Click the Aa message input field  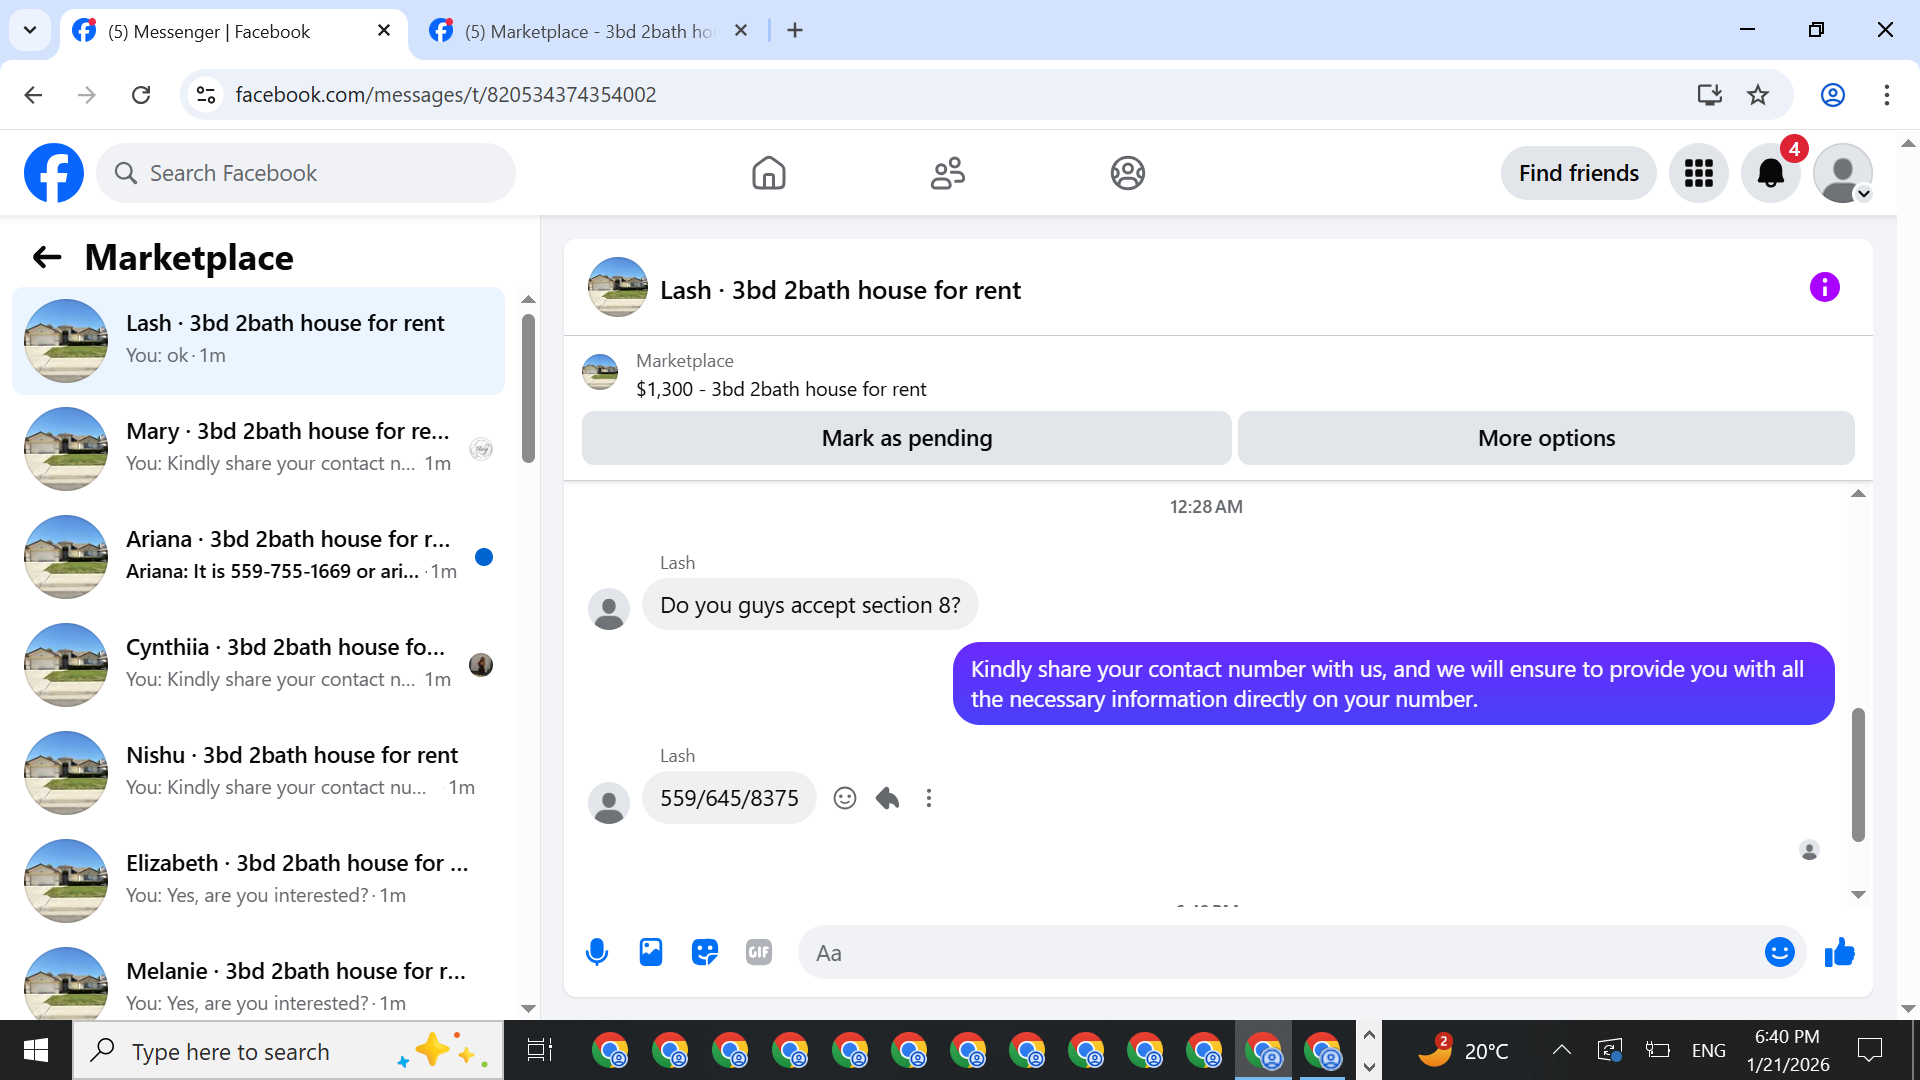pos(1280,952)
